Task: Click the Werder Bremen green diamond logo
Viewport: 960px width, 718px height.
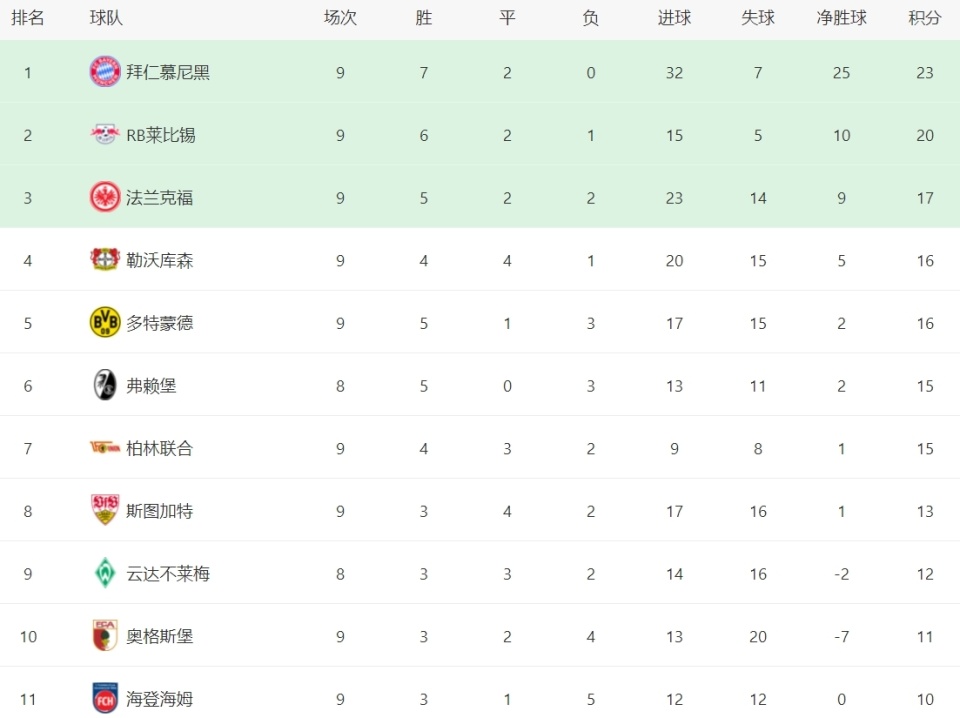Action: [105, 573]
